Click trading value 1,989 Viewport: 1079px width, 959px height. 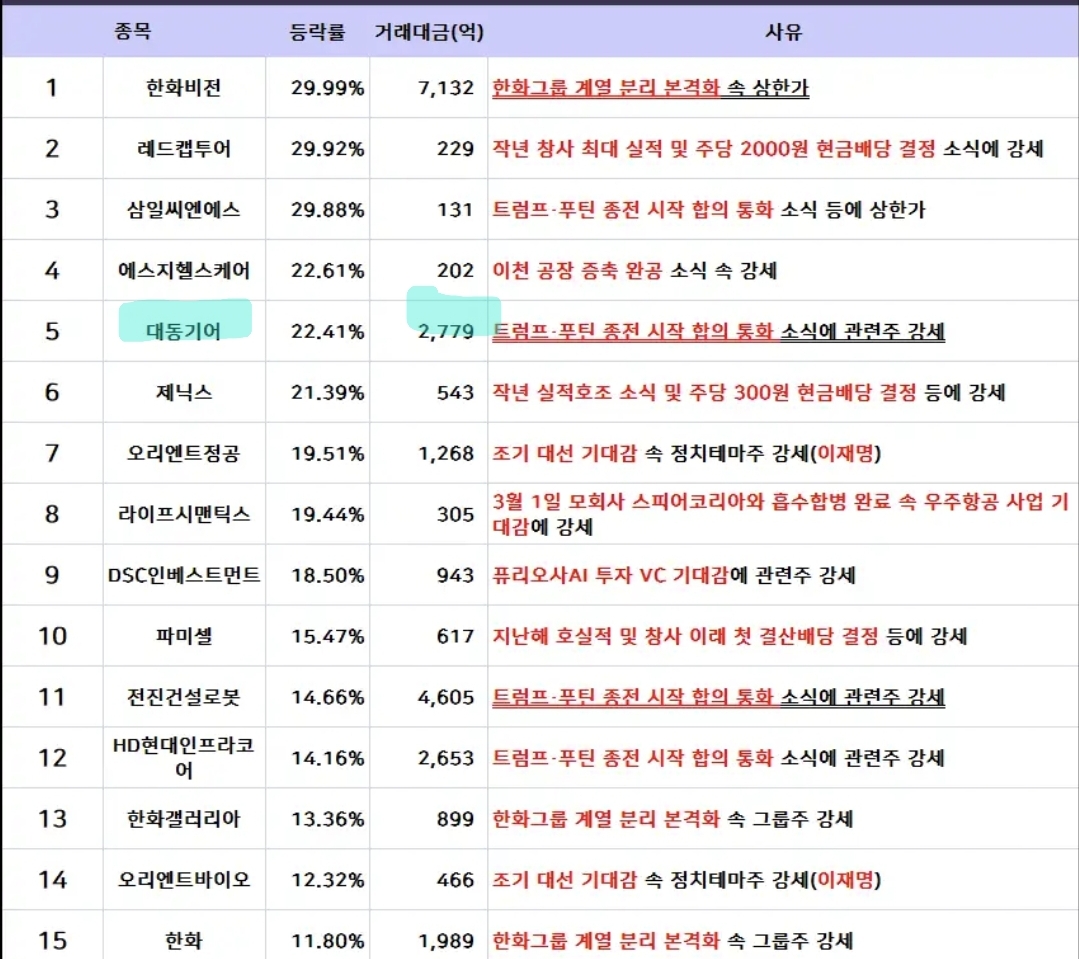(446, 940)
